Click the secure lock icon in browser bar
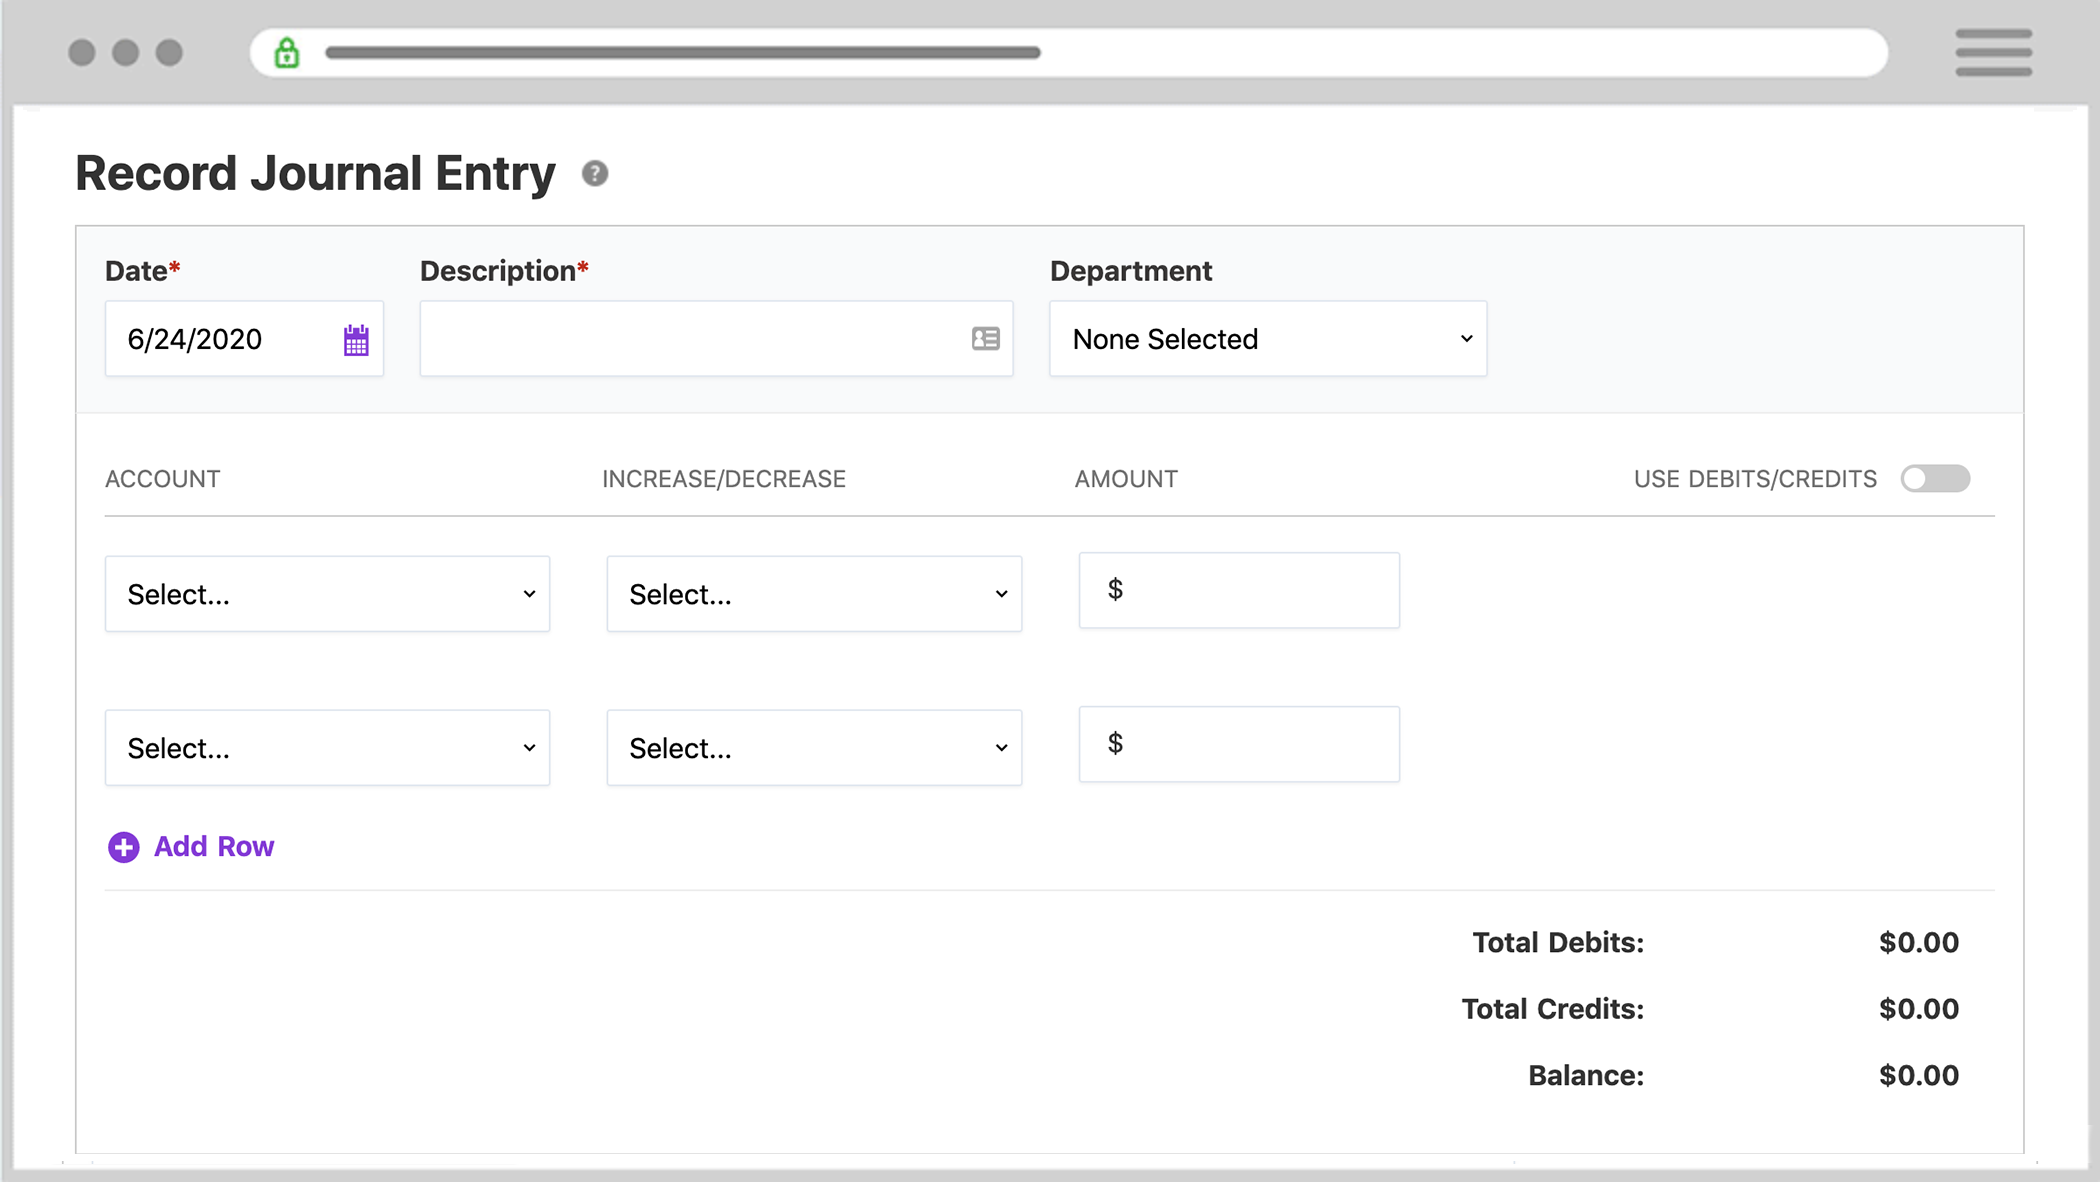2100x1182 pixels. tap(288, 50)
